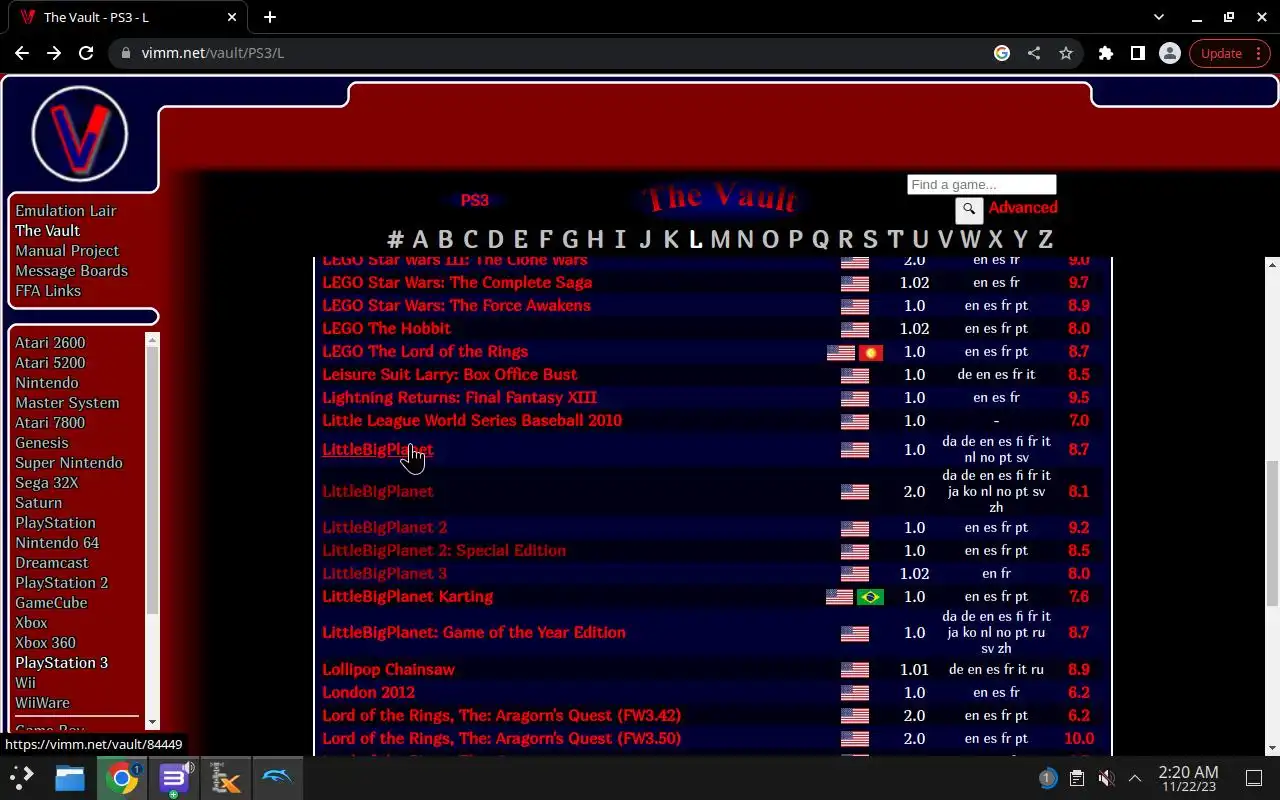The image size is (1280, 800).
Task: Open the file manager in taskbar
Action: (70, 778)
